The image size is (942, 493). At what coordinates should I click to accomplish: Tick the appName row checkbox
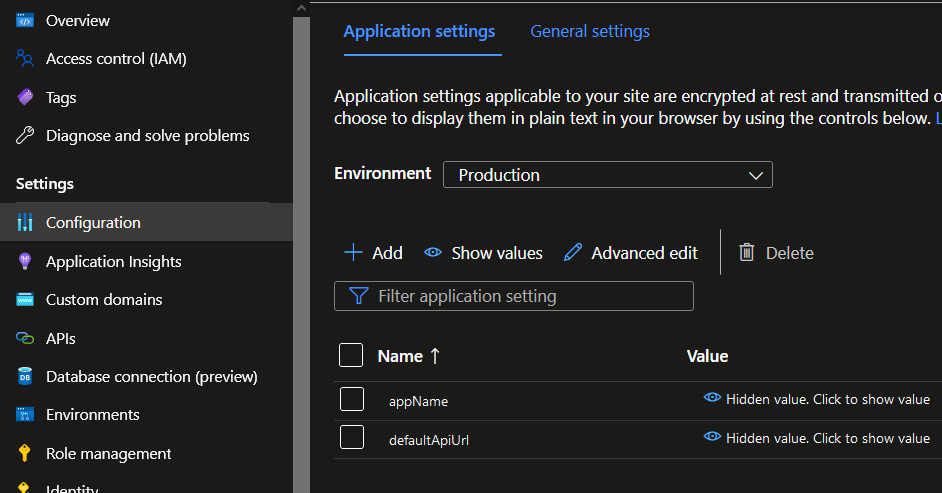pyautogui.click(x=351, y=400)
